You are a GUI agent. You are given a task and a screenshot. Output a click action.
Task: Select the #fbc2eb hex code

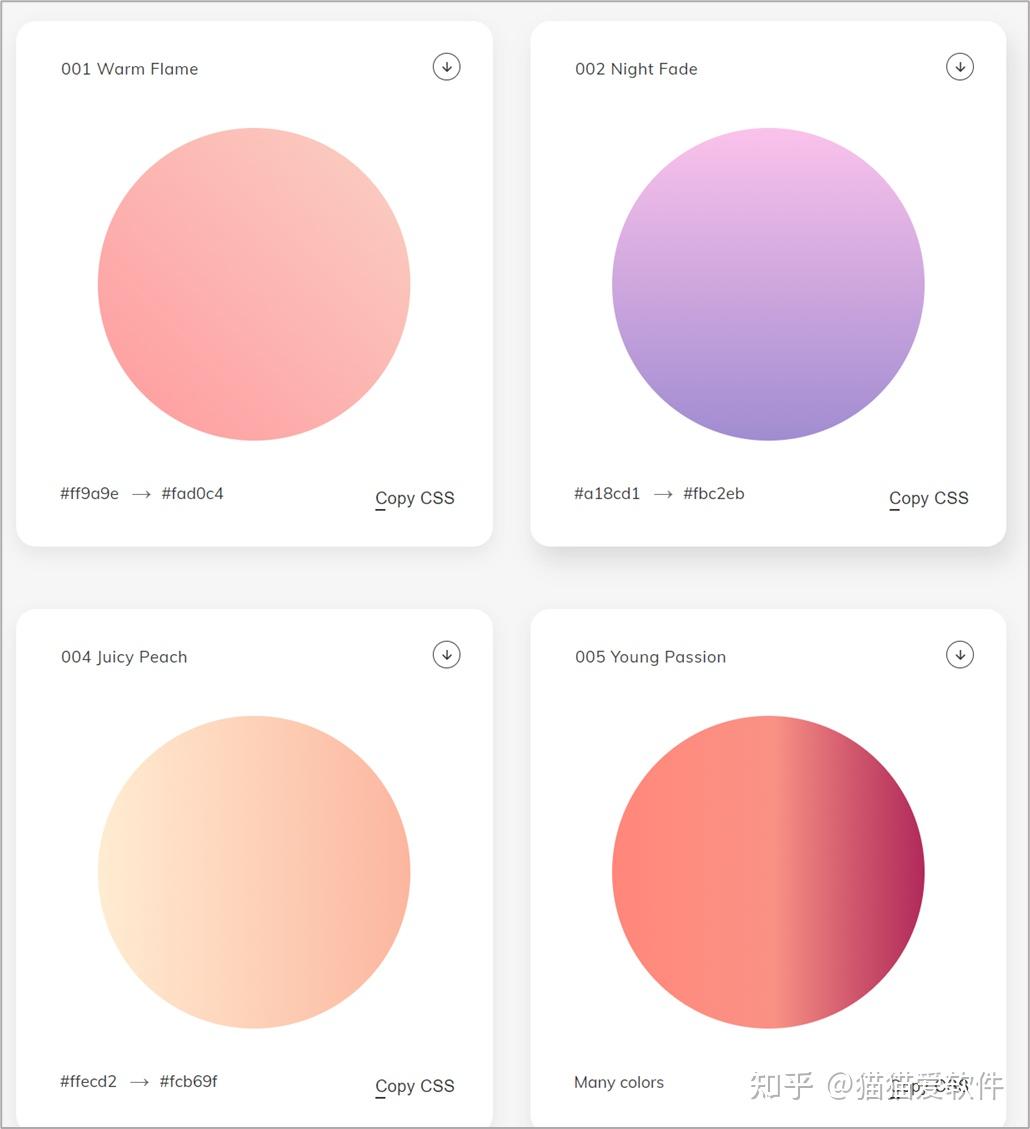point(714,493)
